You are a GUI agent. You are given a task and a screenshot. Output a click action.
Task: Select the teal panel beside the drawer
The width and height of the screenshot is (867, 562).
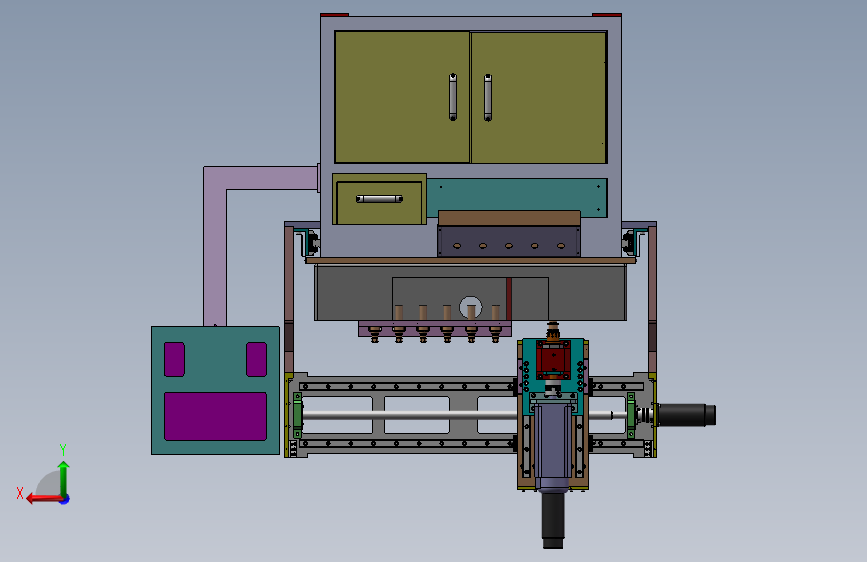pyautogui.click(x=517, y=194)
